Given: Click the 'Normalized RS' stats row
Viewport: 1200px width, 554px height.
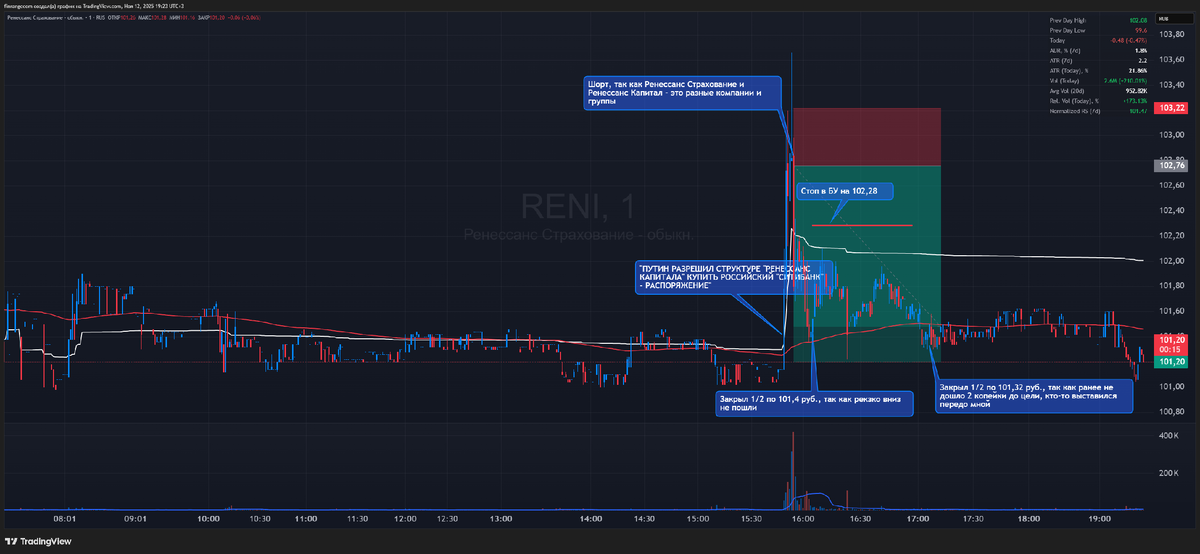Looking at the screenshot, I should click(x=1098, y=111).
